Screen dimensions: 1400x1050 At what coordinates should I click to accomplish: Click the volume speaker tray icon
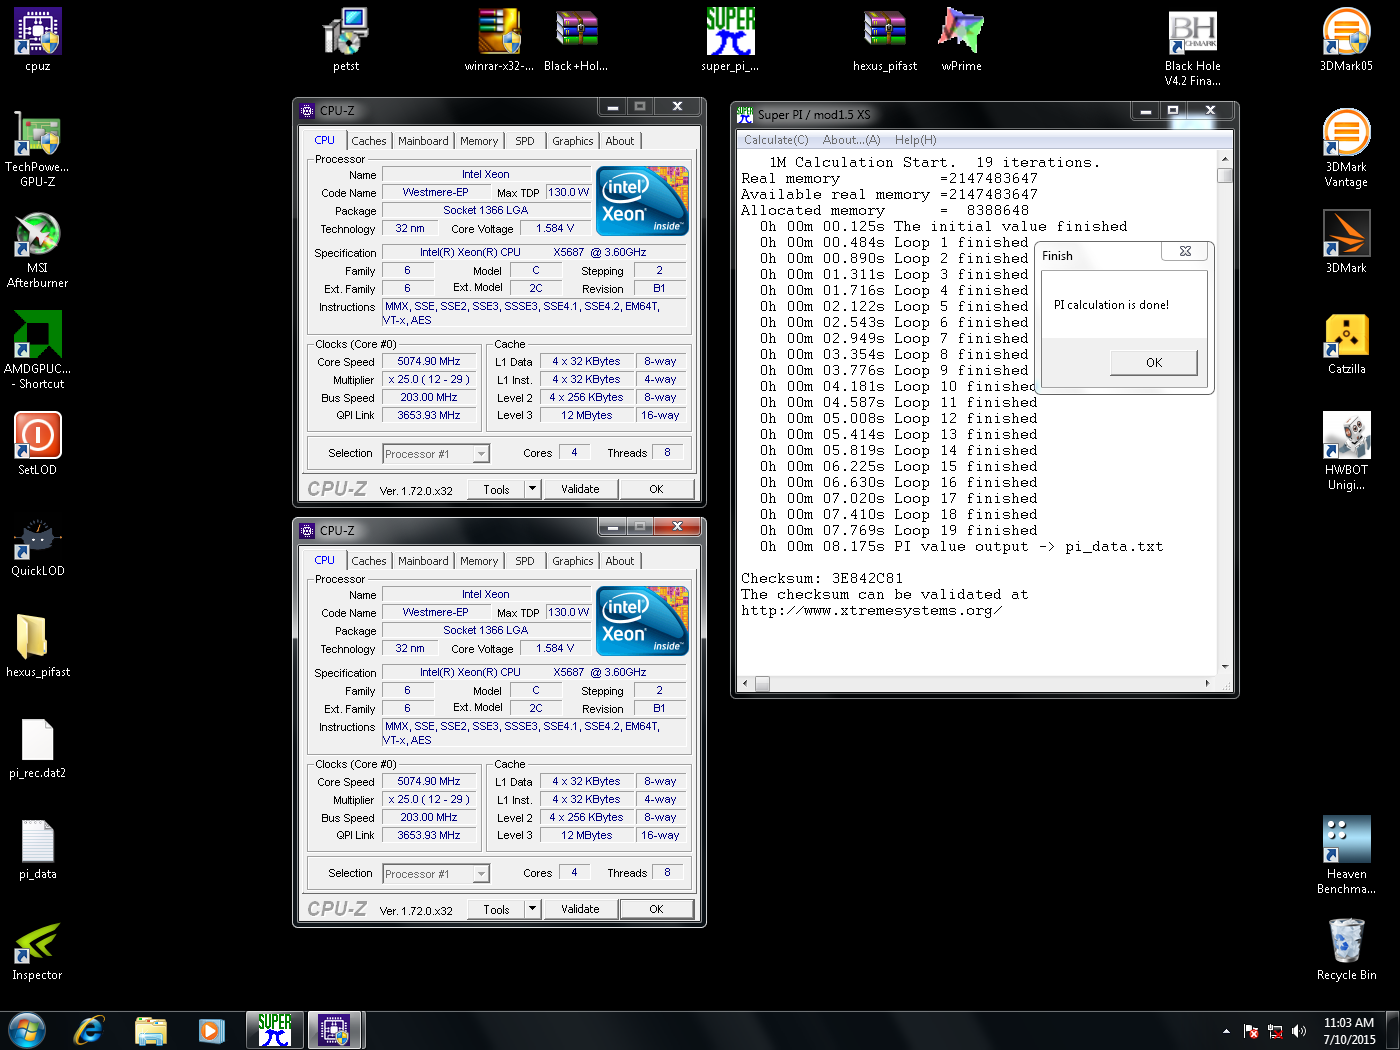pos(1299,1031)
